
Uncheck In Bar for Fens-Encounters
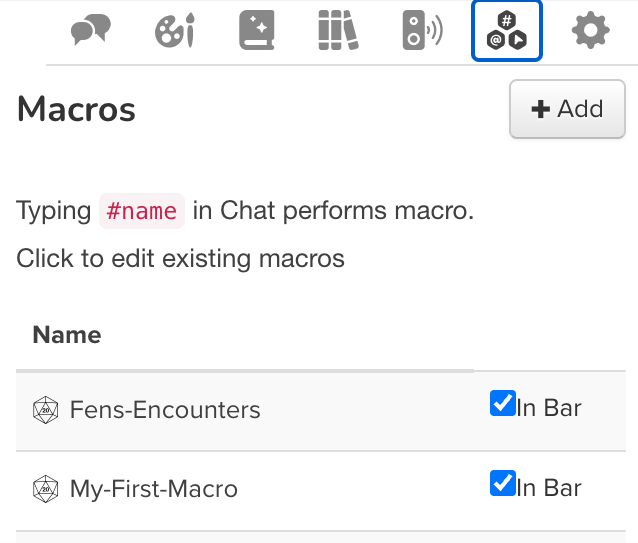coord(502,404)
